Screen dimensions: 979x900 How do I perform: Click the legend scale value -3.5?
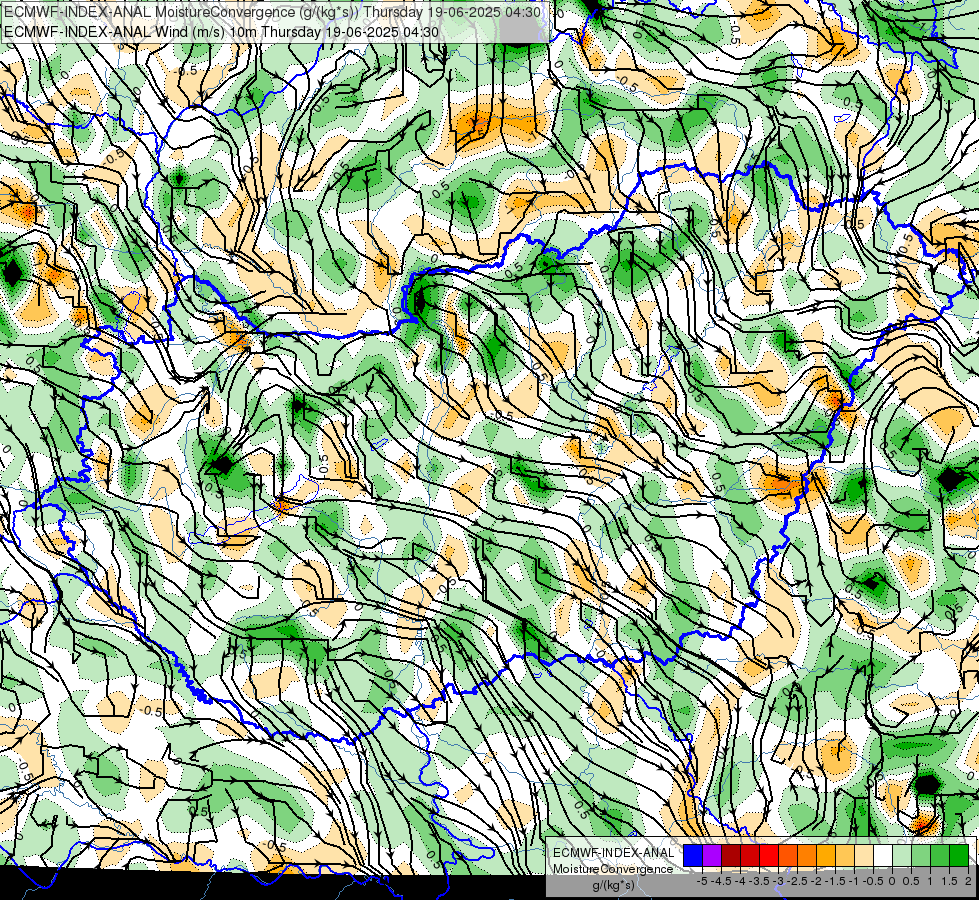click(x=759, y=881)
